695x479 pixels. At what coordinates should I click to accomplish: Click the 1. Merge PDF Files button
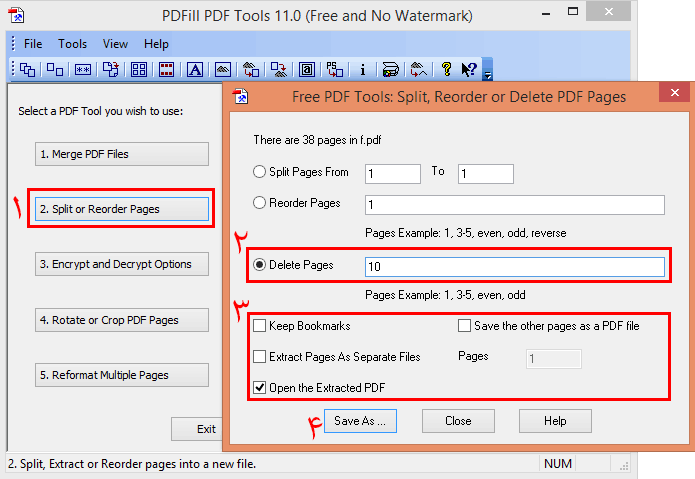pyautogui.click(x=122, y=154)
